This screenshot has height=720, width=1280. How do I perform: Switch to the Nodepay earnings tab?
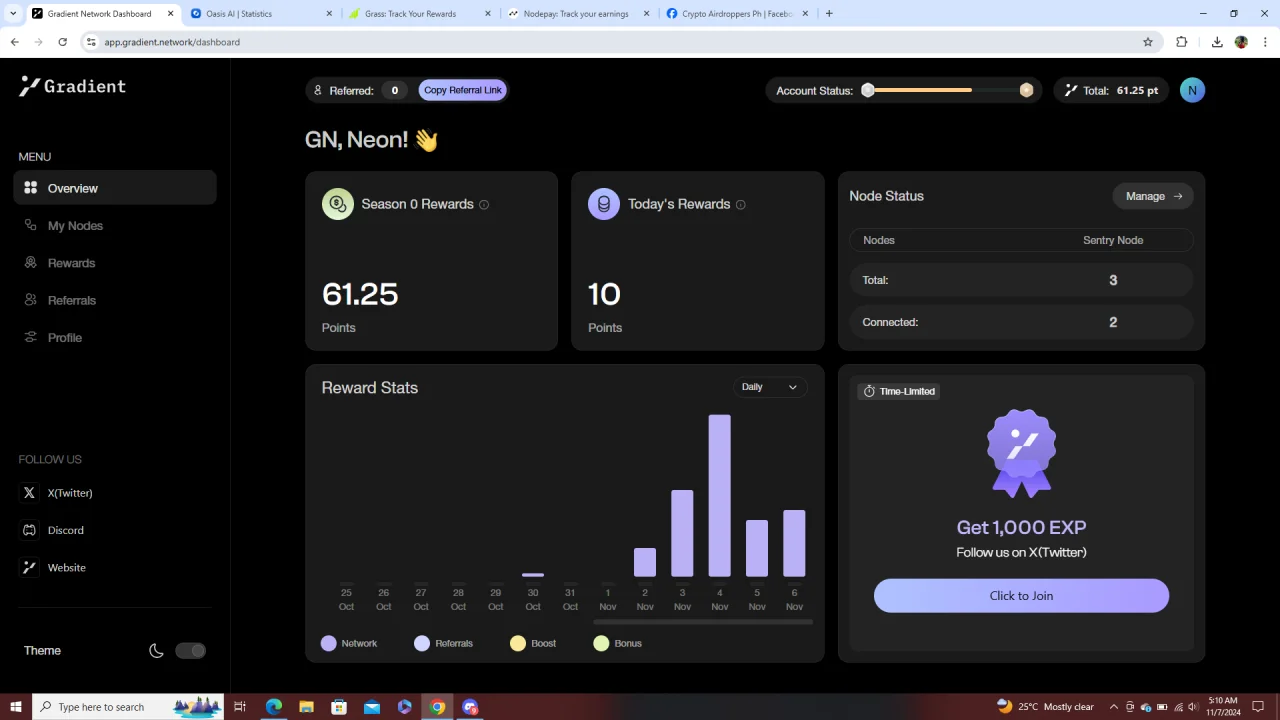[x=577, y=14]
